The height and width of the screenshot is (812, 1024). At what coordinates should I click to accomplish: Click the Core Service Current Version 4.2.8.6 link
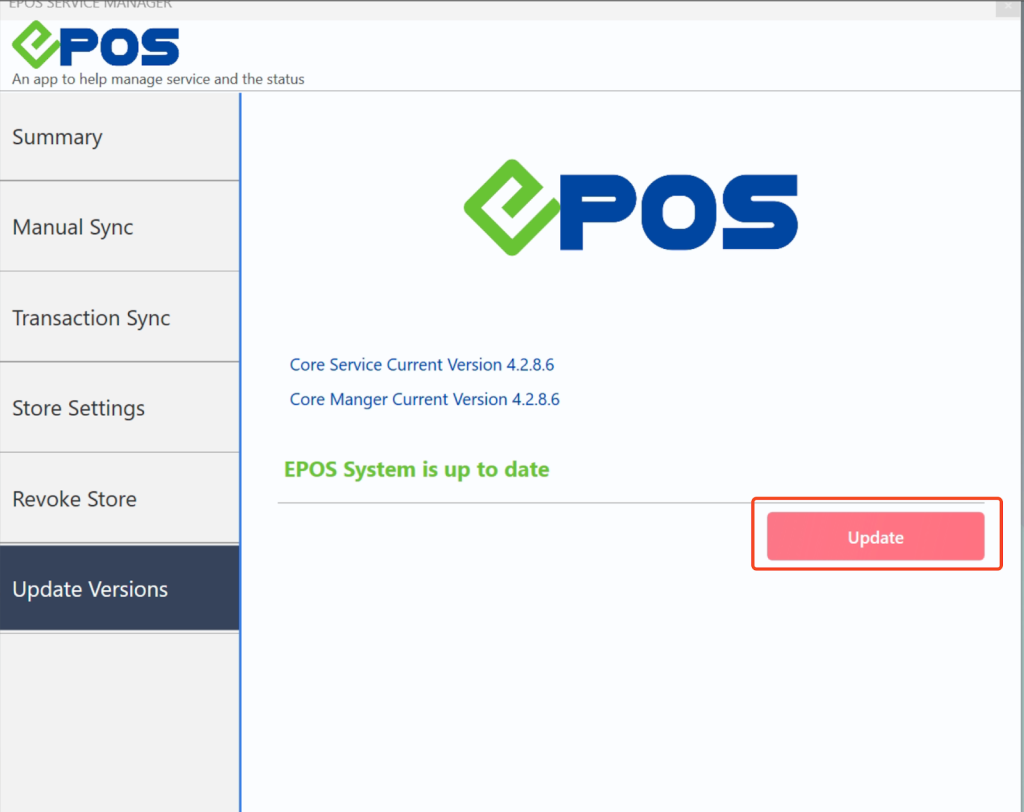coord(421,364)
